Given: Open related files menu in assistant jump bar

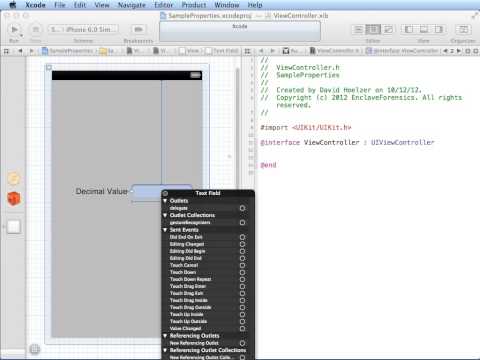Looking at the screenshot, I should [247, 51].
